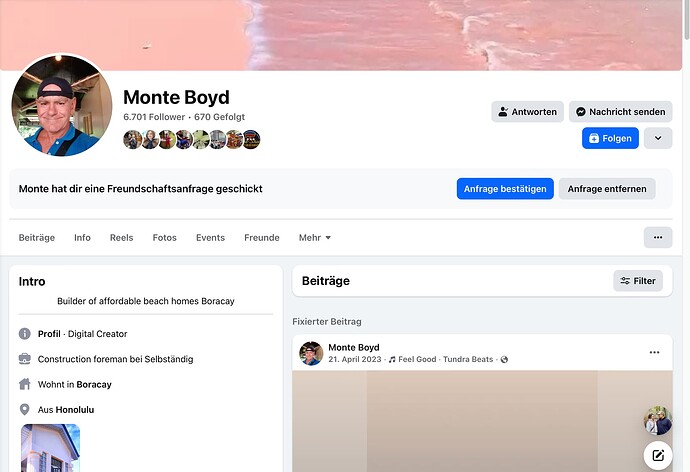The height and width of the screenshot is (472, 690).
Task: Open the house photo thumbnail in Intro
Action: pos(51,448)
